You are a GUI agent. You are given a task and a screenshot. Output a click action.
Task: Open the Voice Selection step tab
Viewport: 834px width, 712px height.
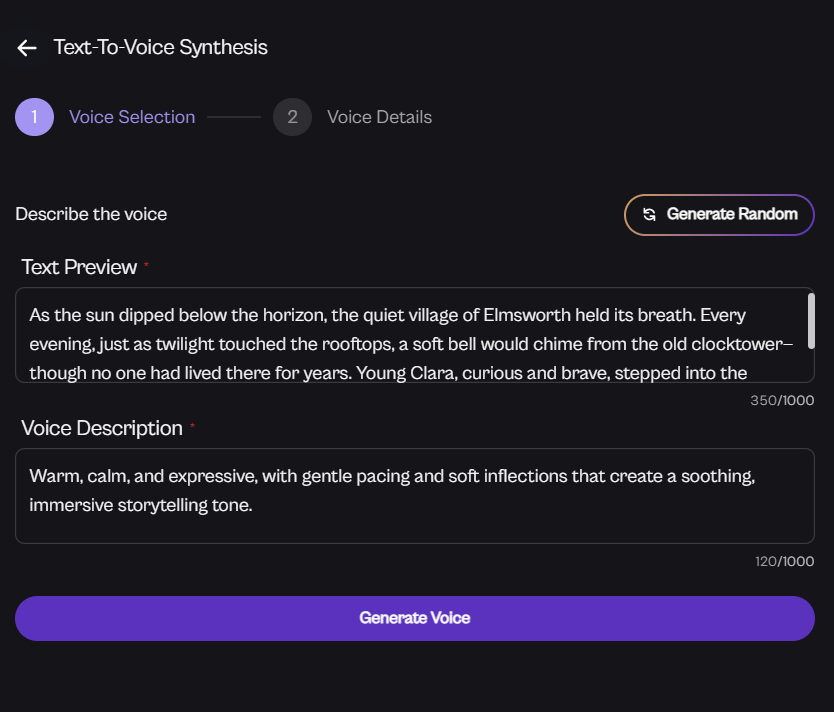click(132, 117)
